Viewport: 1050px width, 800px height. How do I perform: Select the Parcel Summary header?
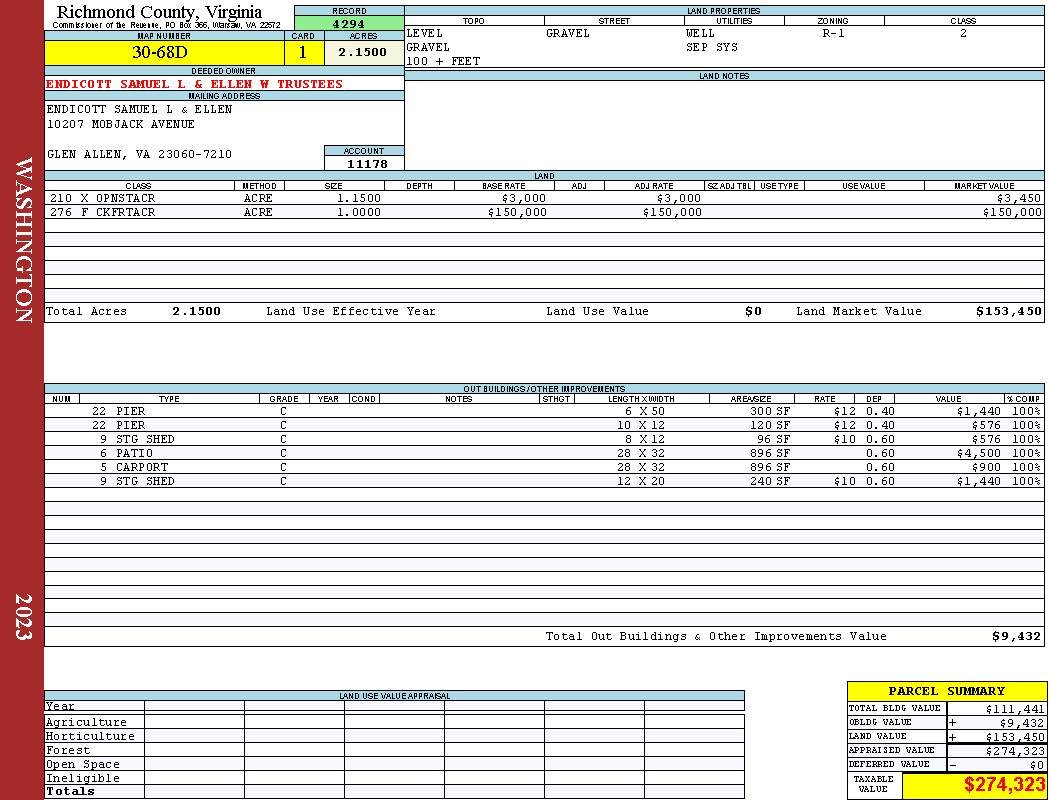click(x=946, y=691)
